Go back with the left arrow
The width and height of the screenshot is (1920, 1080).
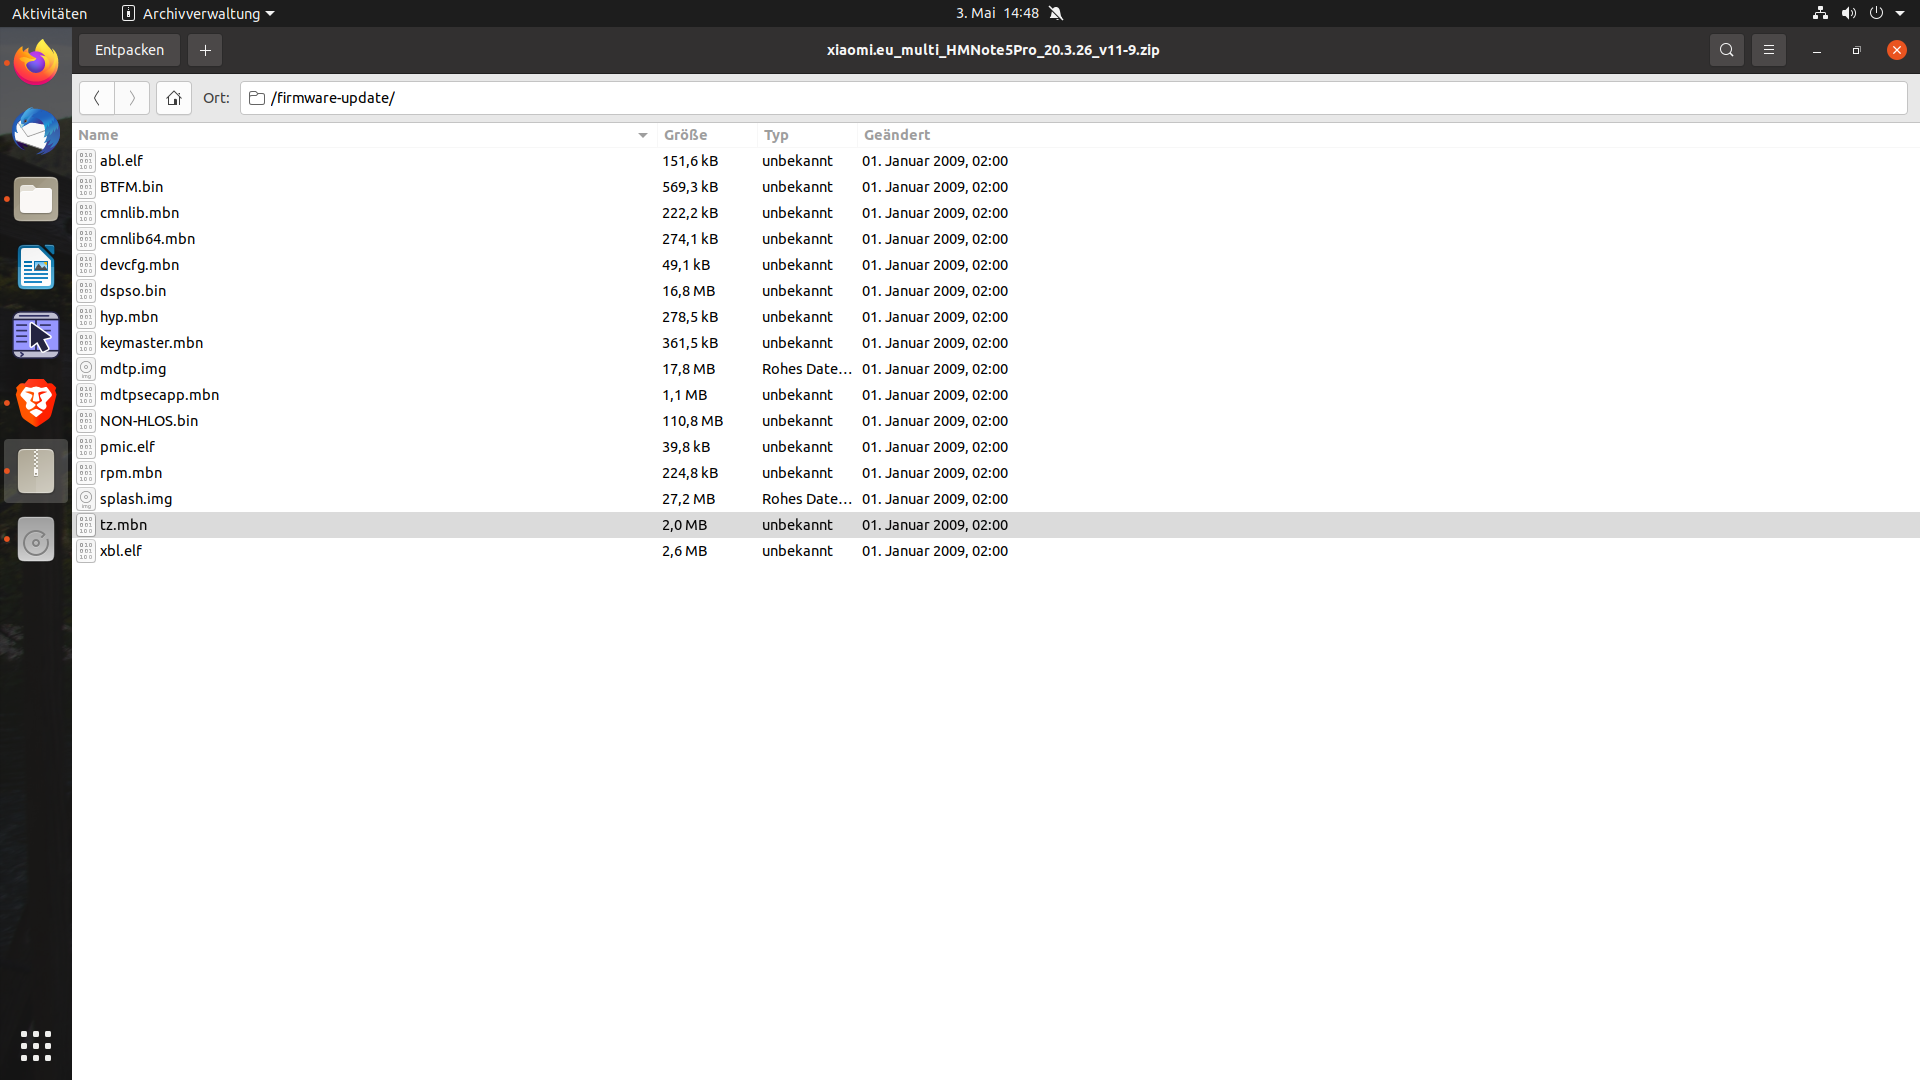click(x=97, y=98)
